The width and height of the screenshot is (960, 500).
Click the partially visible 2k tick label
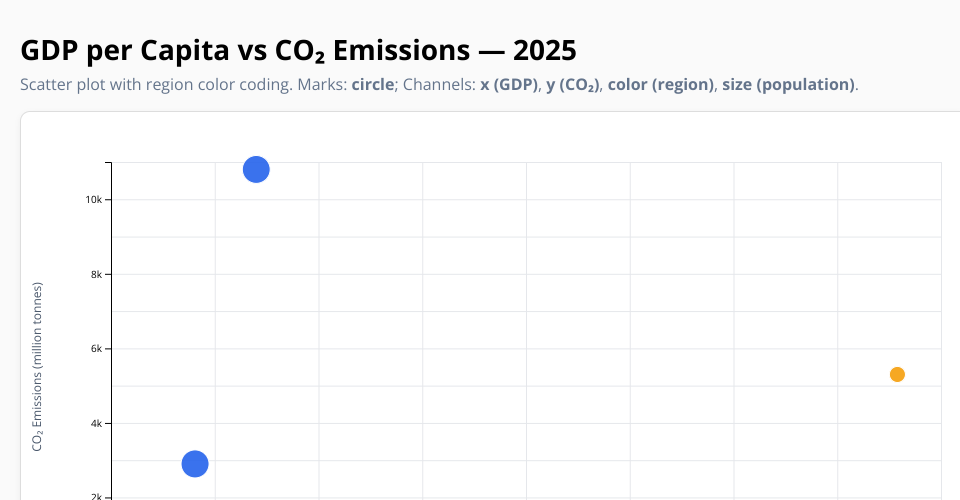coord(97,496)
